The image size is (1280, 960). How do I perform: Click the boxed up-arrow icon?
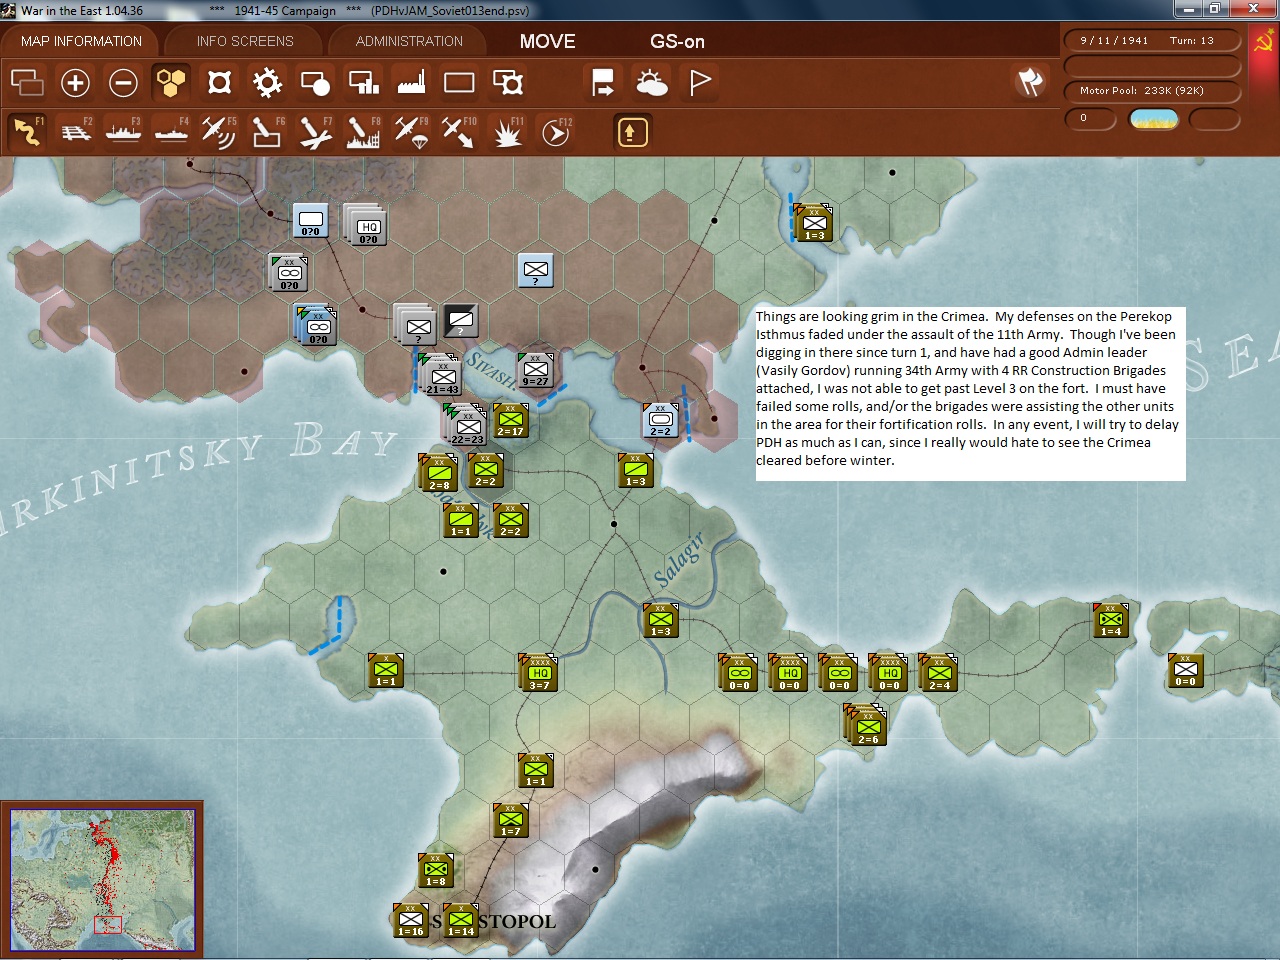click(632, 131)
